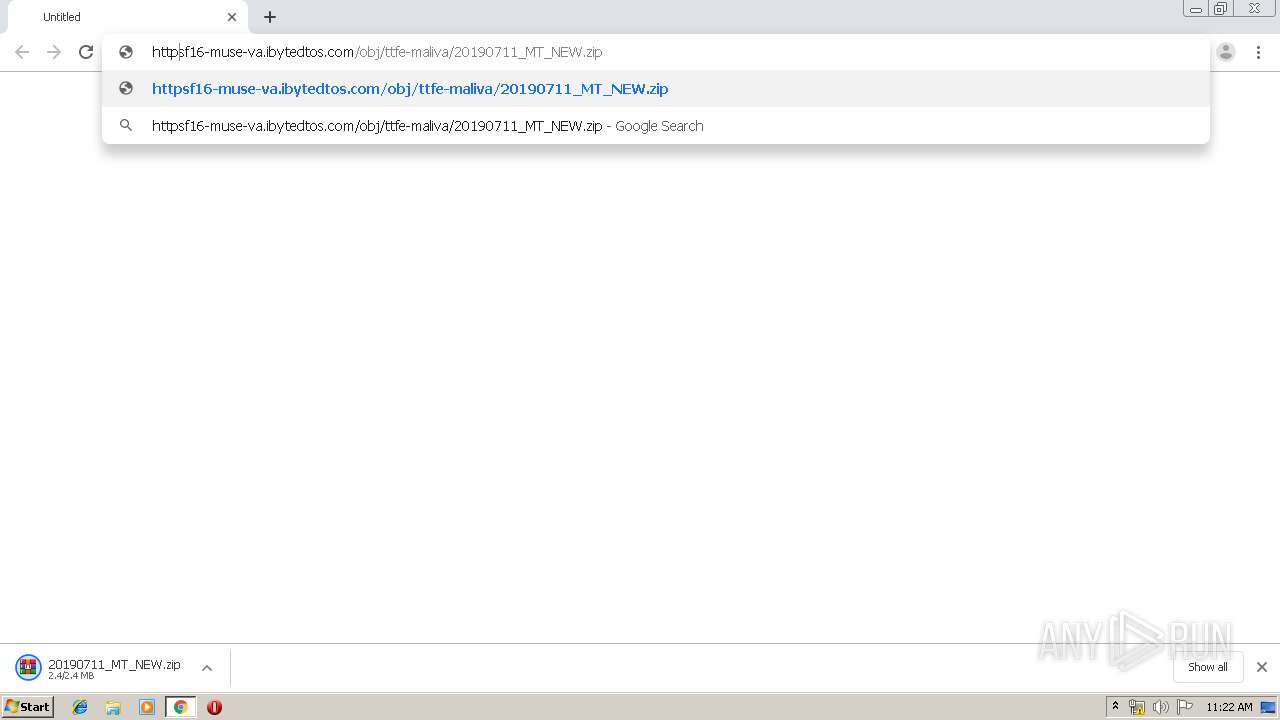
Task: Click the 11:22 AM clock
Action: pos(1229,707)
